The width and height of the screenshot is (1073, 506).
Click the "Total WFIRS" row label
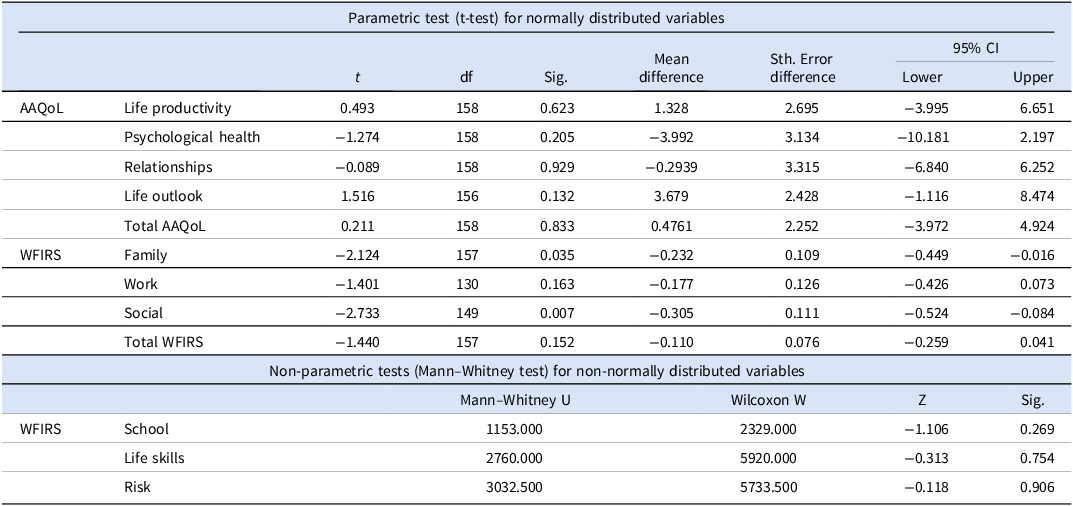(163, 342)
